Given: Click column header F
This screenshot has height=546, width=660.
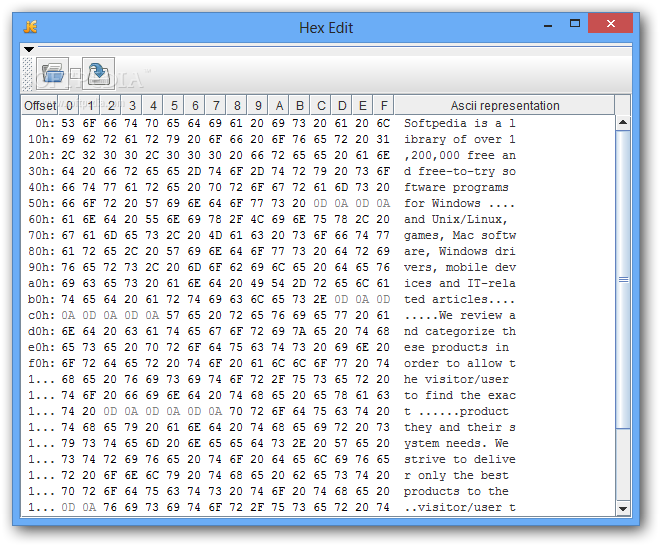Looking at the screenshot, I should tap(383, 105).
